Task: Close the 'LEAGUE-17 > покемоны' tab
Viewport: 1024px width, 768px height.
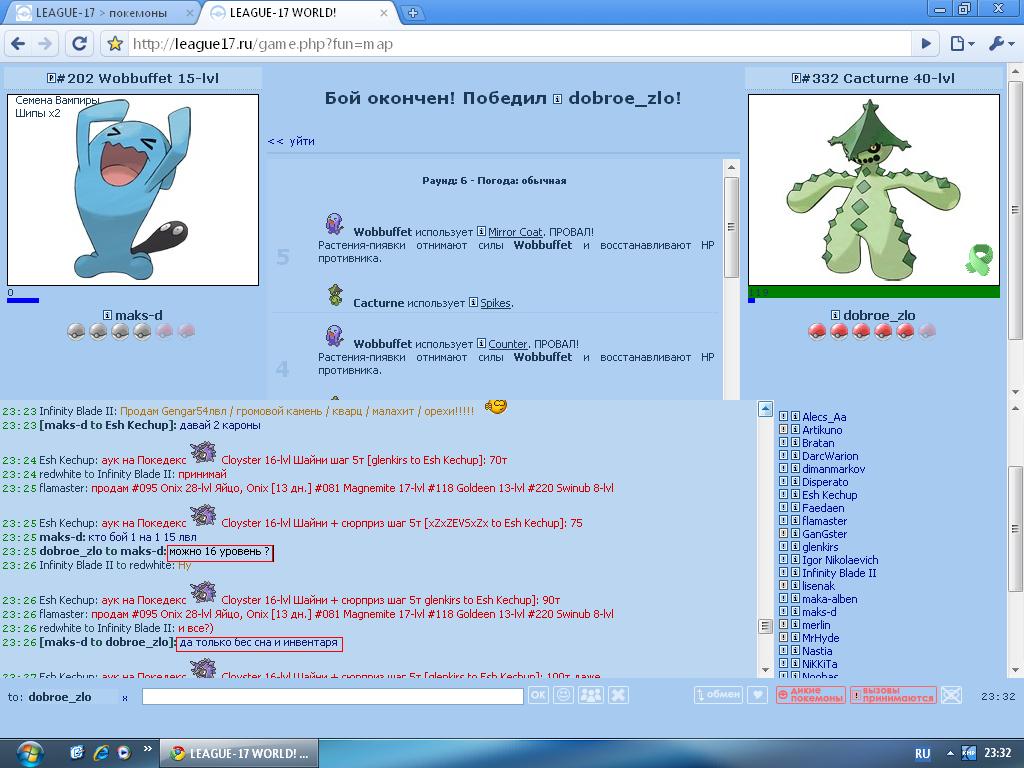Action: (x=189, y=12)
